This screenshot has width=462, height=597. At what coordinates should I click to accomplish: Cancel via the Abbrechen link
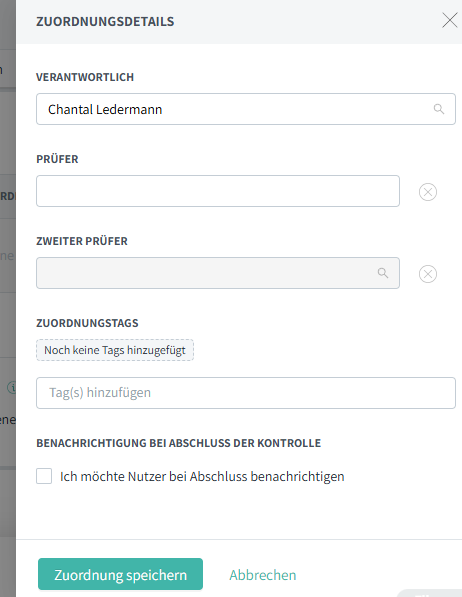coord(262,575)
